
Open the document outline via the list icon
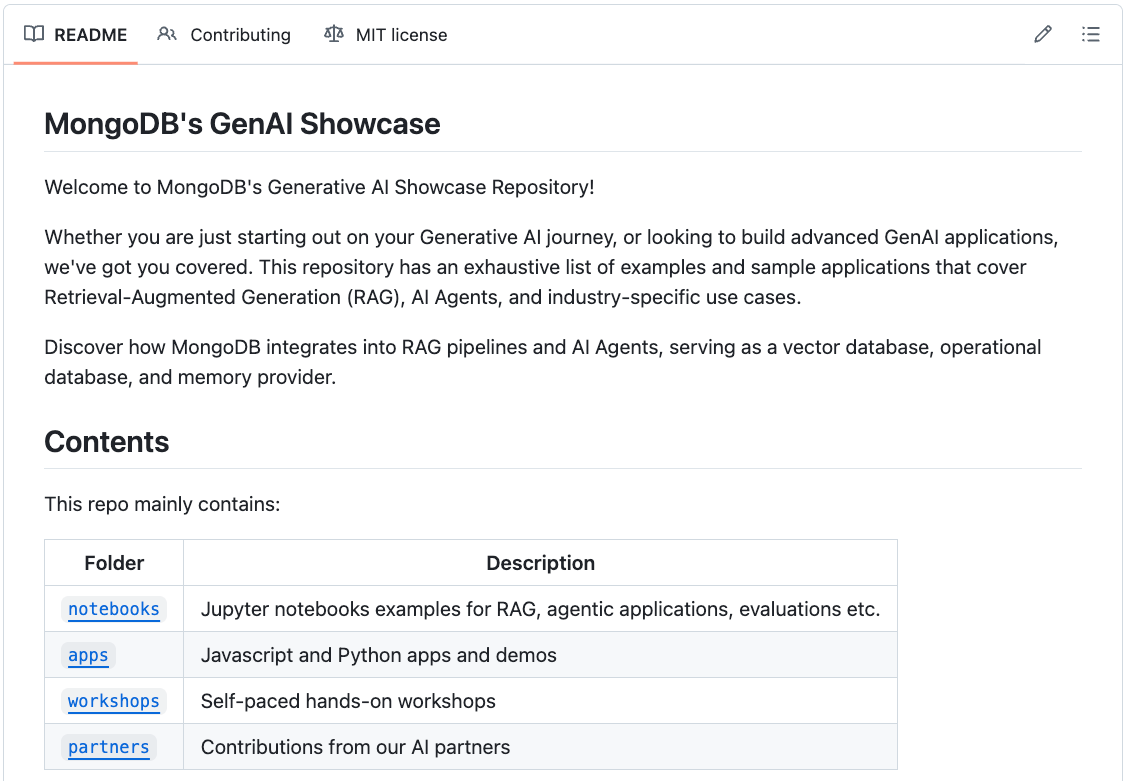1090,34
